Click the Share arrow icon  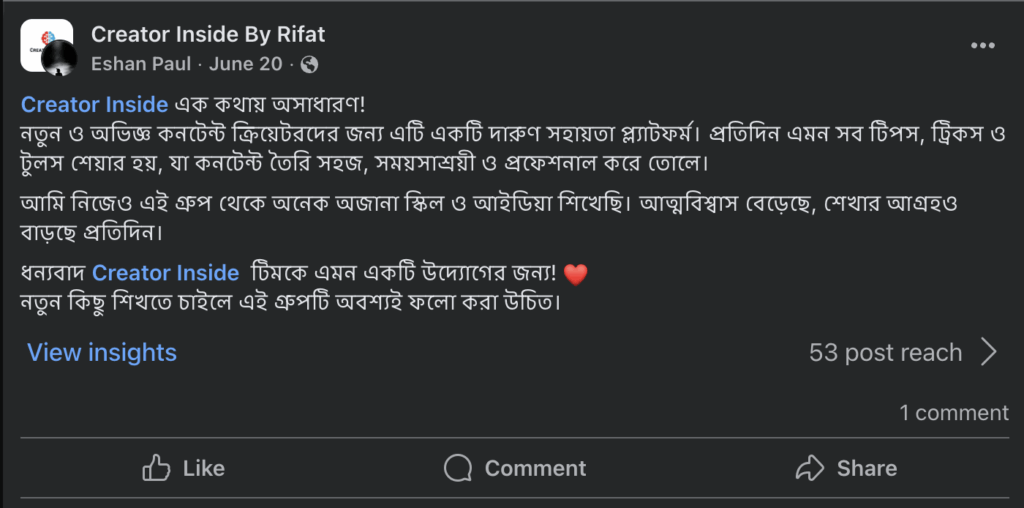[808, 468]
